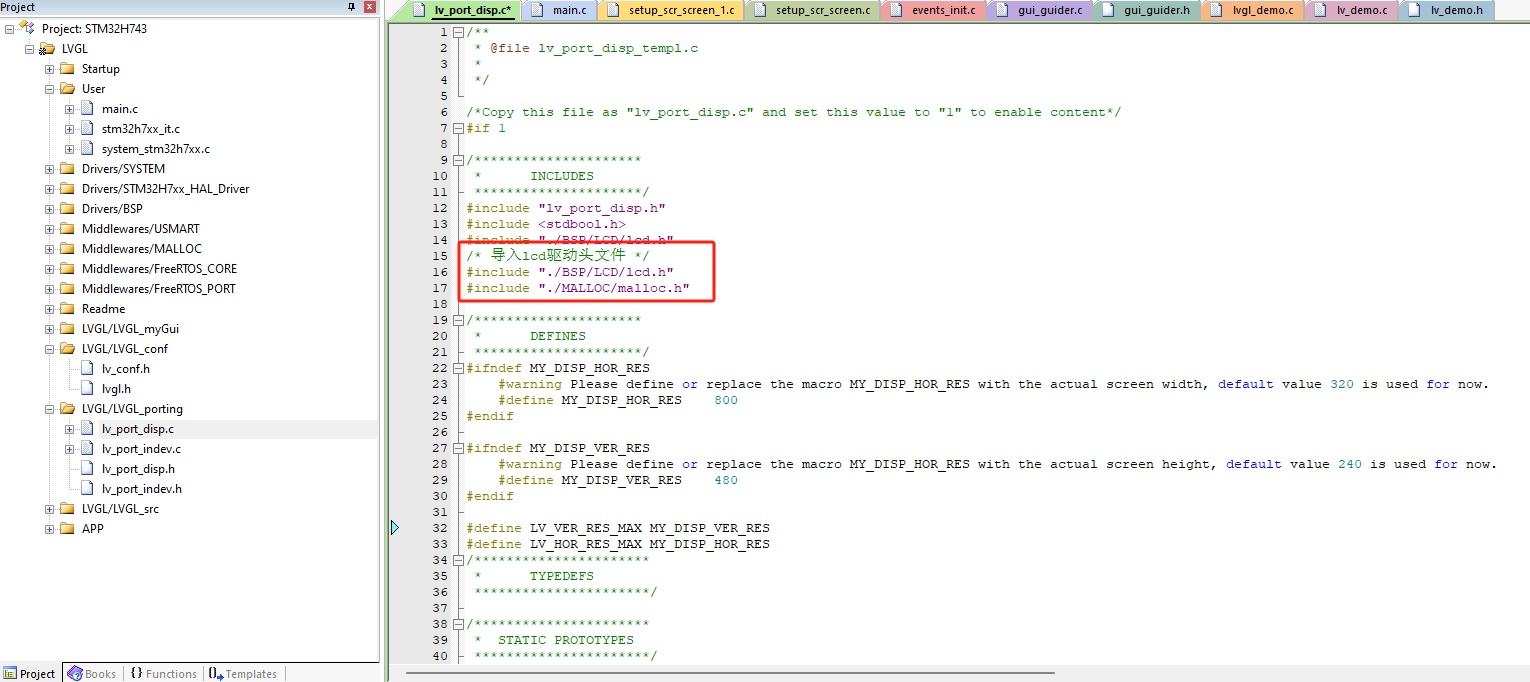
Task: Open the lvgl_demo.c tab
Action: pyautogui.click(x=1252, y=10)
